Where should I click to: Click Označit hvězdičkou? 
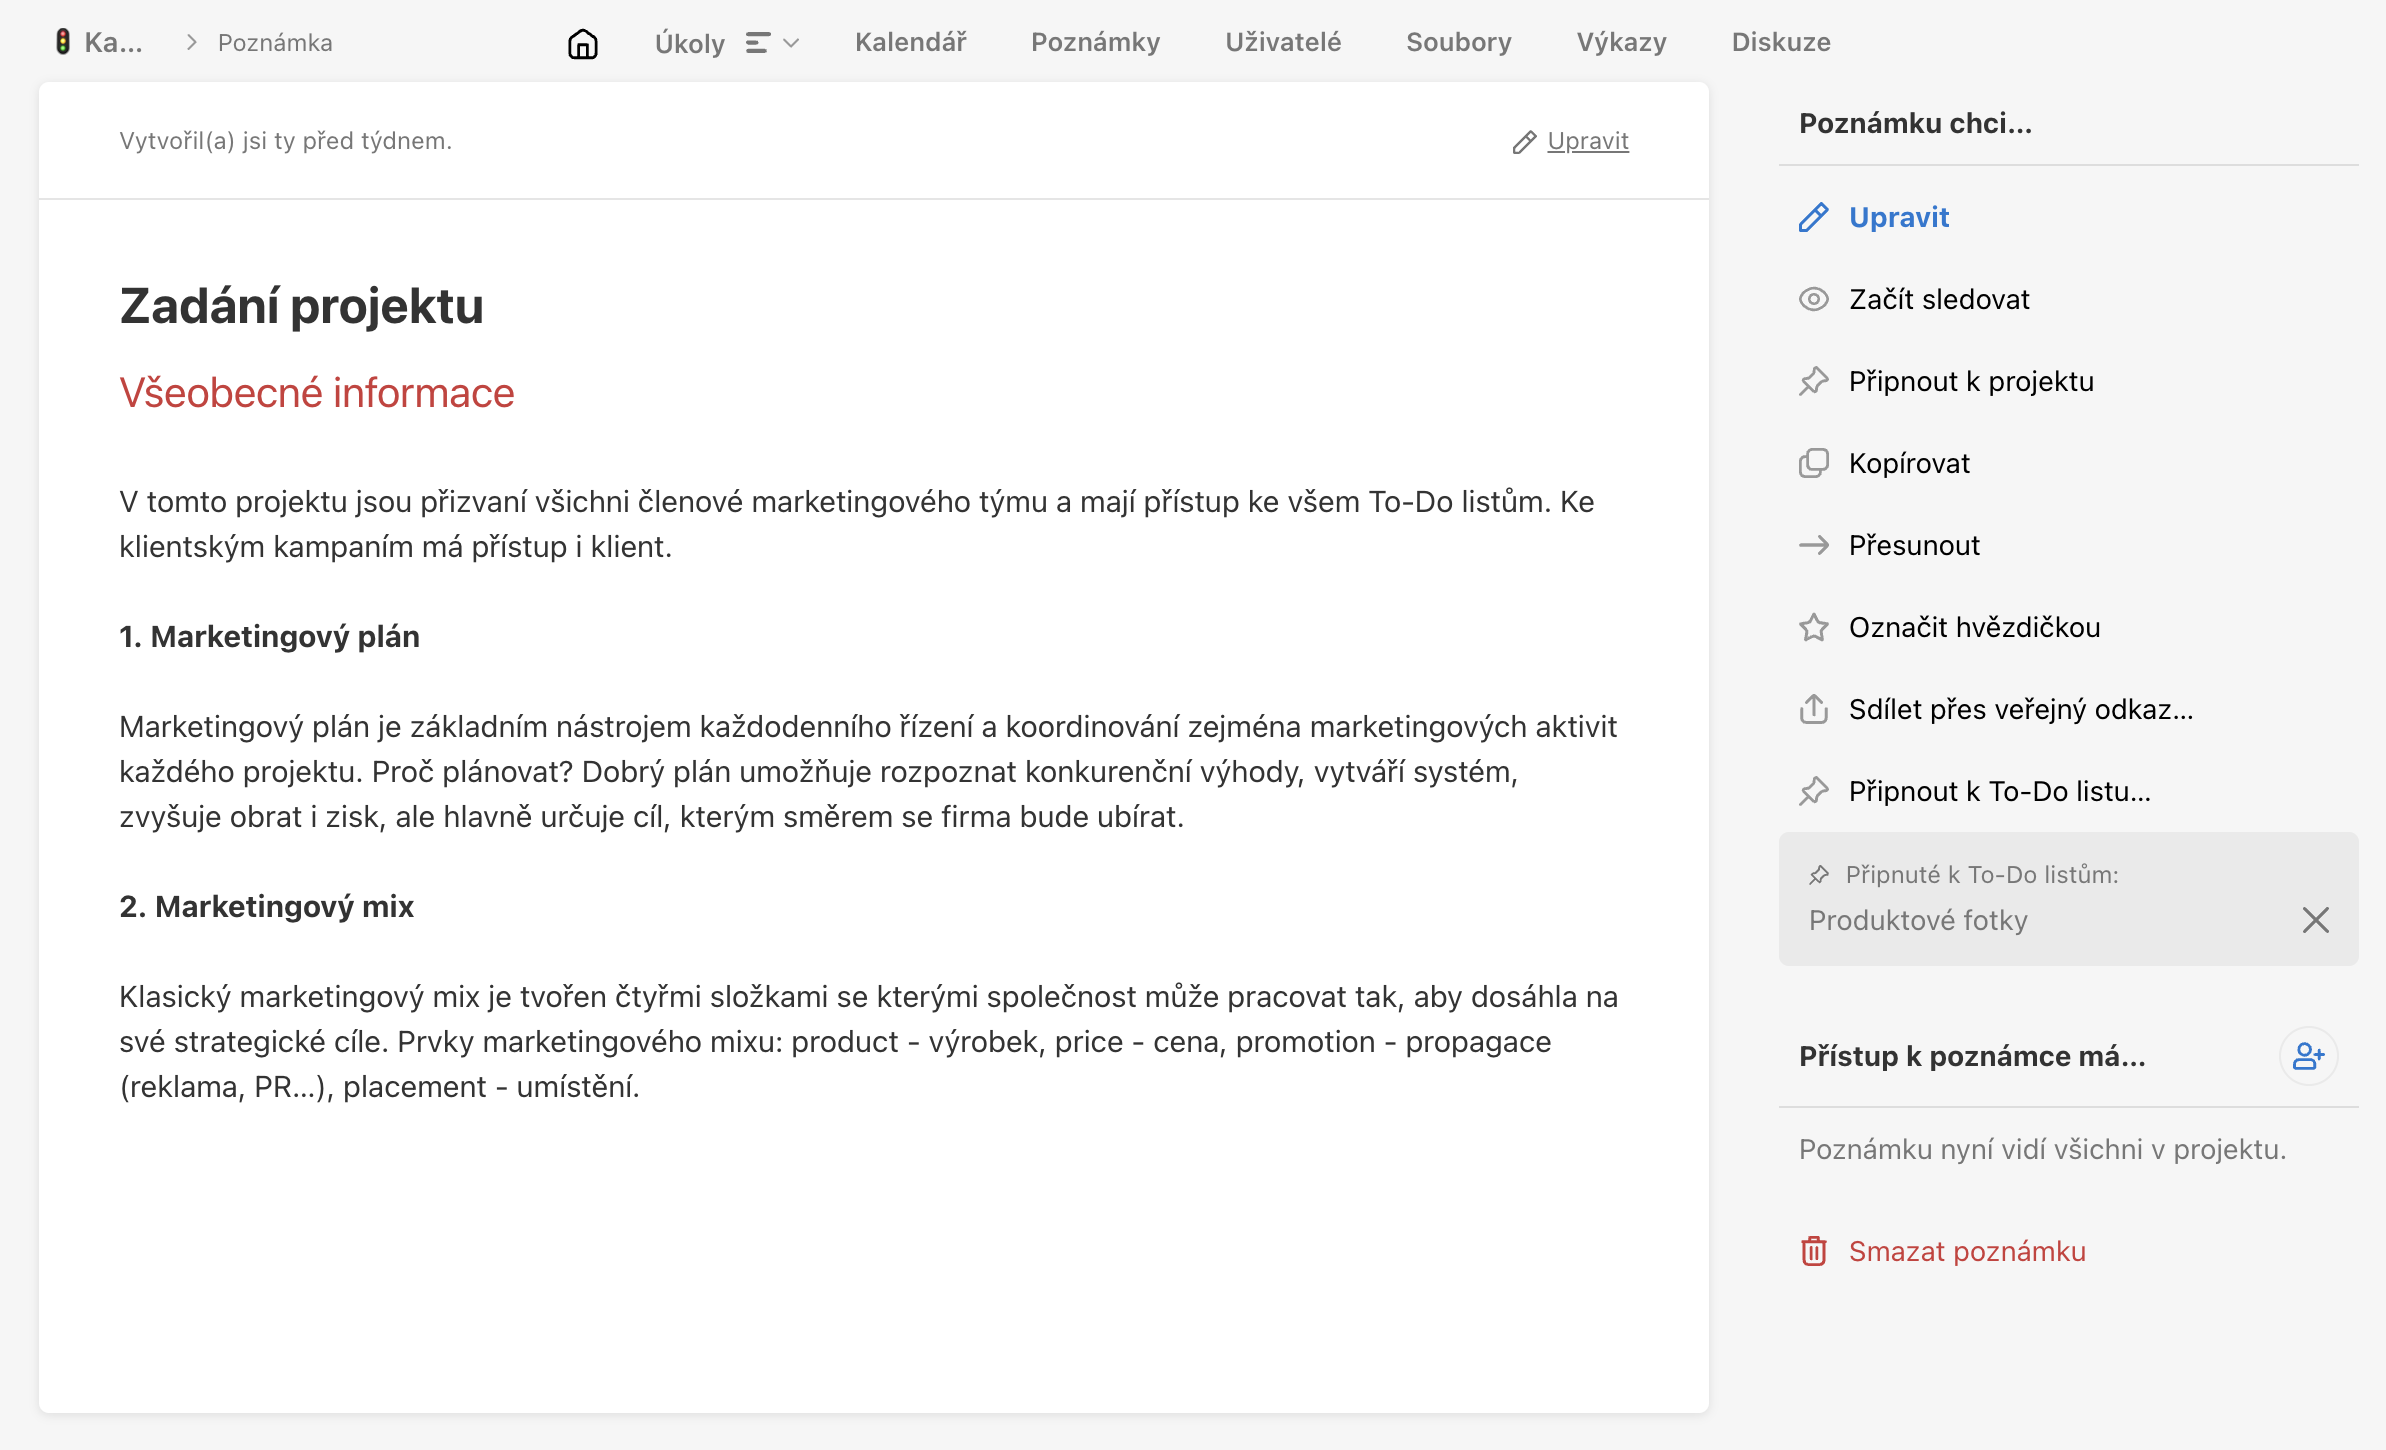pos(1974,627)
